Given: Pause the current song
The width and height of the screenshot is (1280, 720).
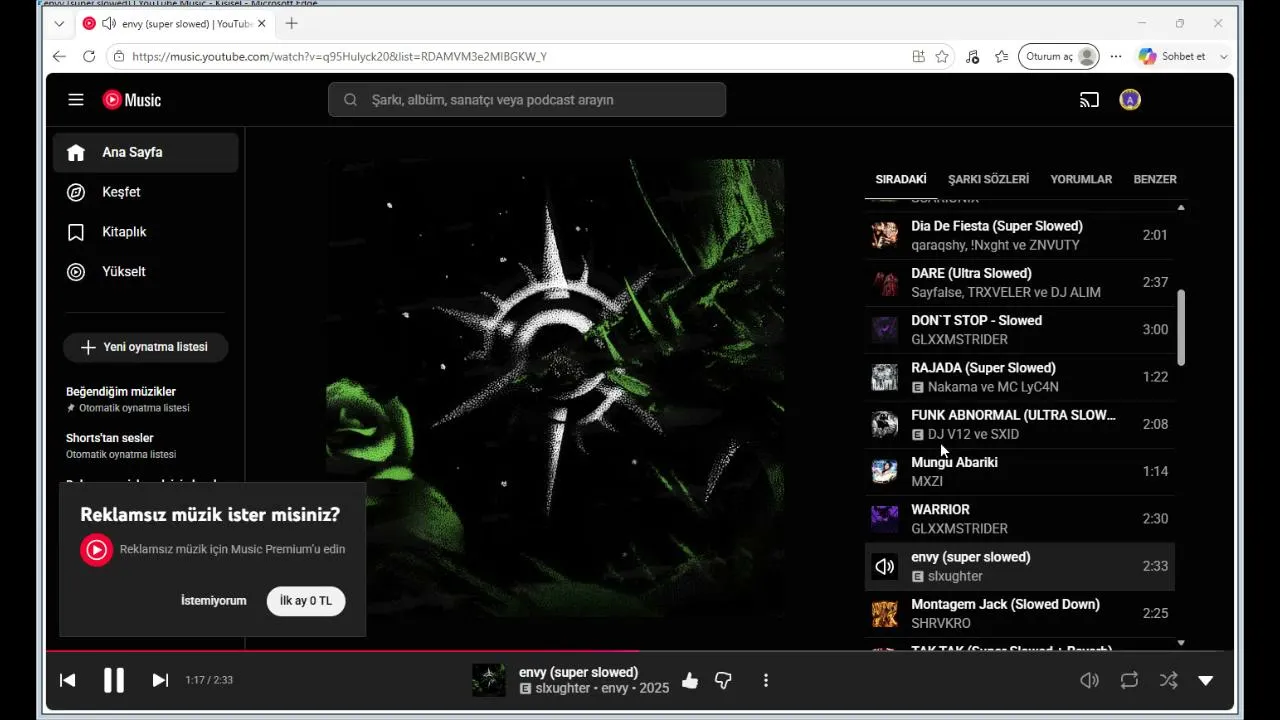Looking at the screenshot, I should pyautogui.click(x=114, y=680).
